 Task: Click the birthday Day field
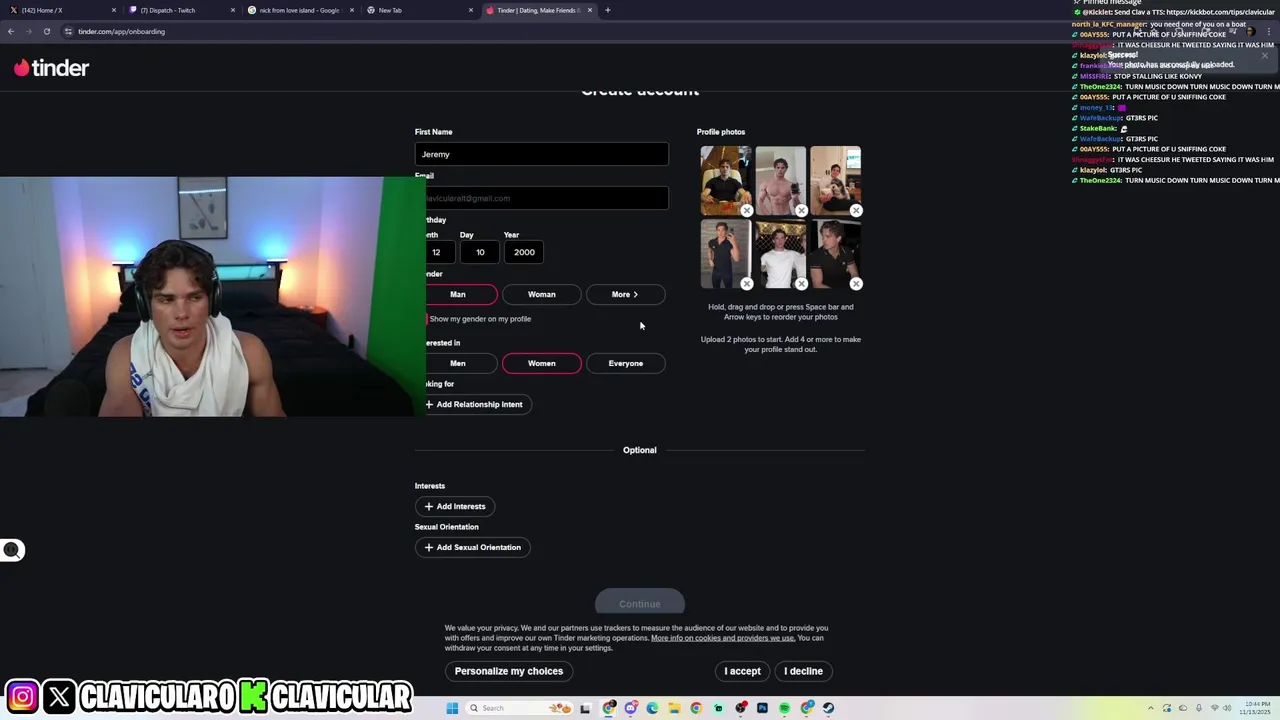[480, 252]
